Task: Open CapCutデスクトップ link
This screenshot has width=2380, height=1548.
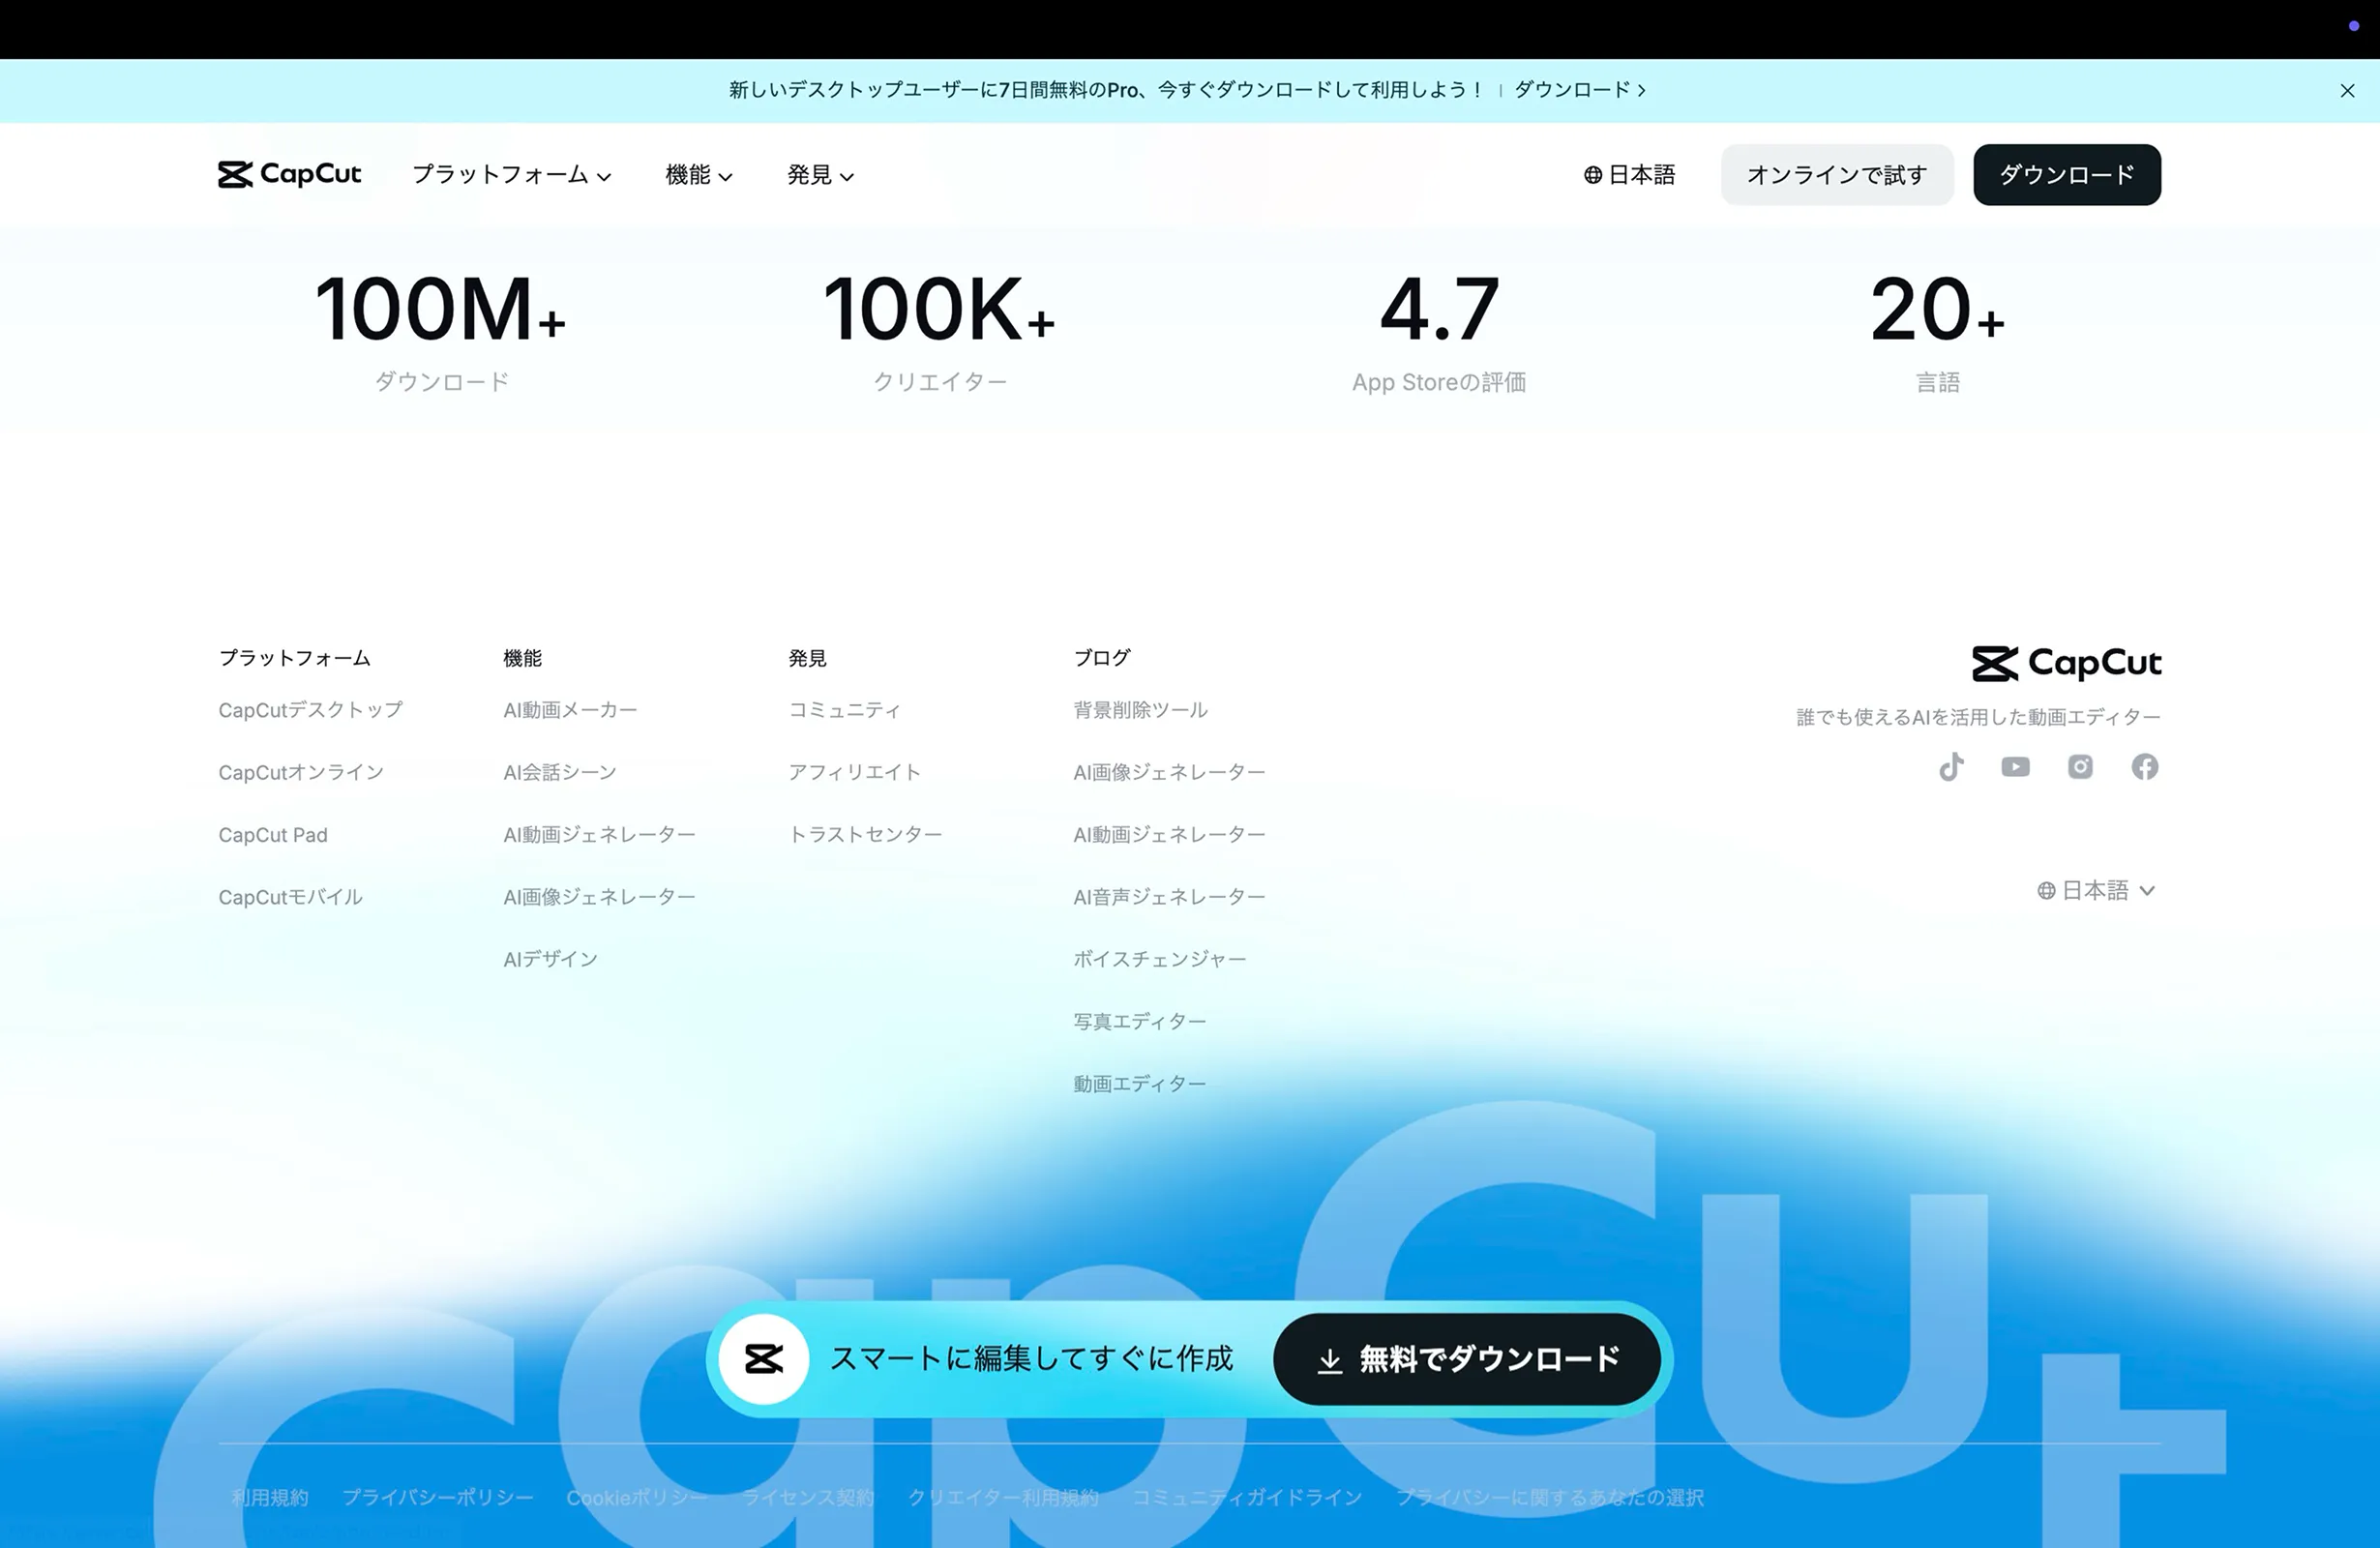Action: 311,710
